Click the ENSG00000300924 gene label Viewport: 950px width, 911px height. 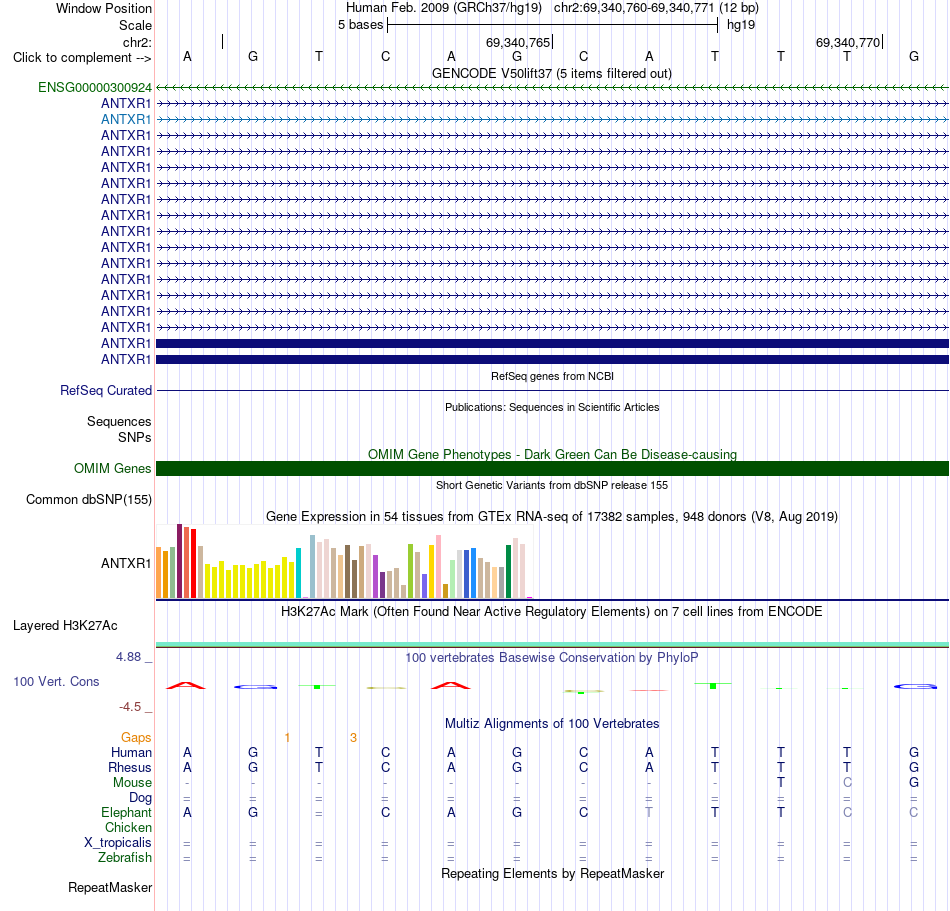tap(95, 88)
